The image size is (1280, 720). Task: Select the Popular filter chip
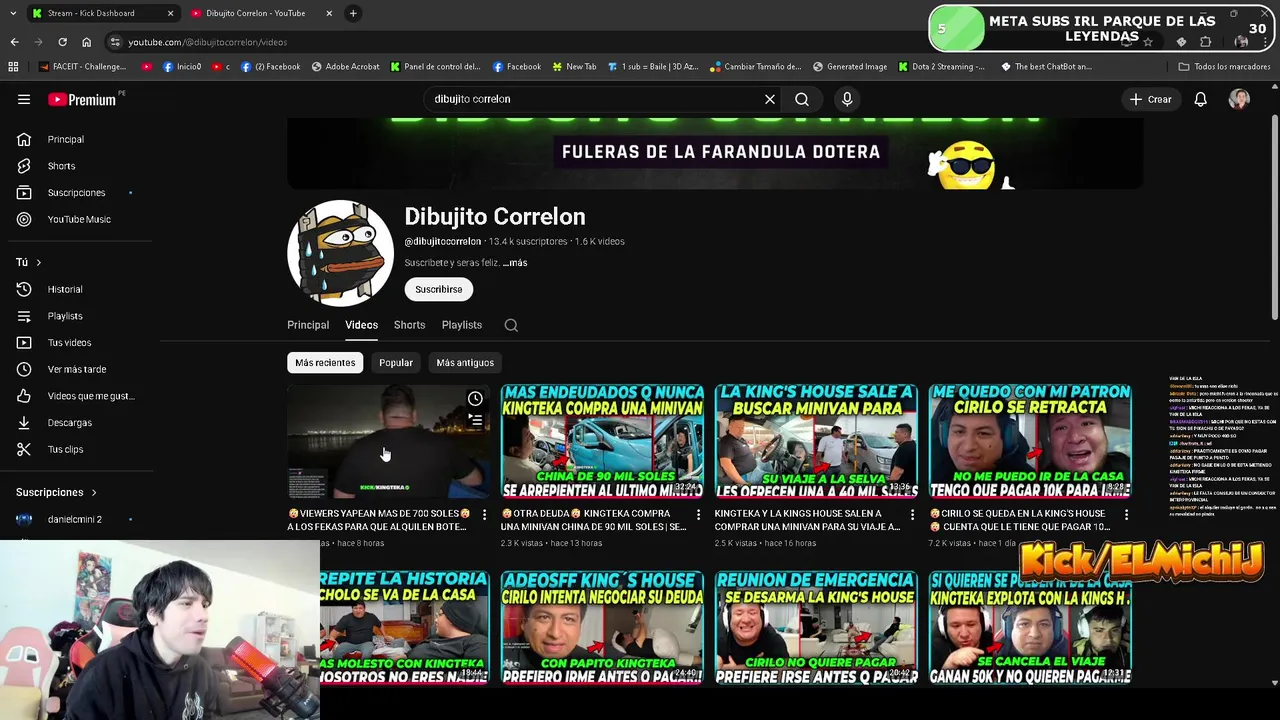pyautogui.click(x=396, y=363)
